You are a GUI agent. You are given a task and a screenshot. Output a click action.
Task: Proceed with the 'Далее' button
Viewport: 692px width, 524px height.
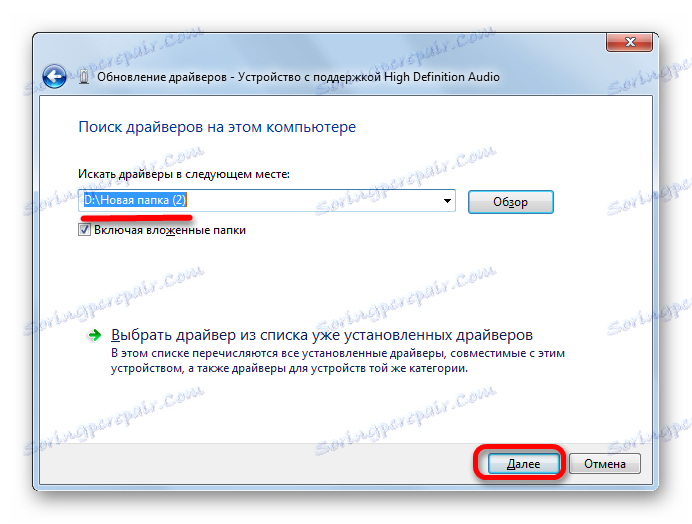[x=523, y=464]
